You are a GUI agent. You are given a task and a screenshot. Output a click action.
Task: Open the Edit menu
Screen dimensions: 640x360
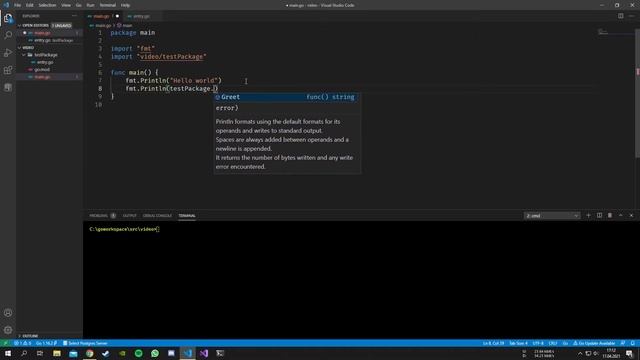(29, 5)
